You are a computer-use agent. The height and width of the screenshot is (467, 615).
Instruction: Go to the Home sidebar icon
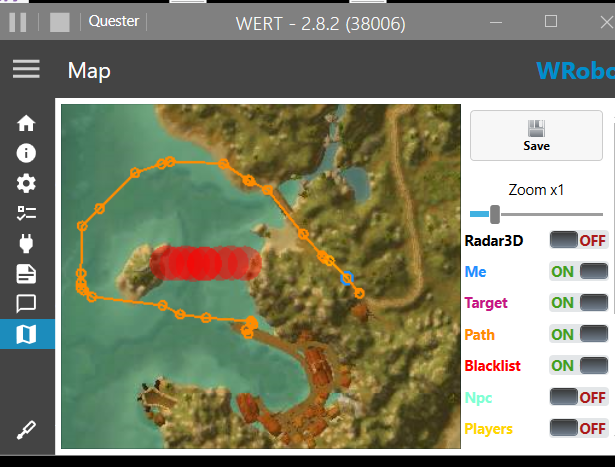pos(26,124)
